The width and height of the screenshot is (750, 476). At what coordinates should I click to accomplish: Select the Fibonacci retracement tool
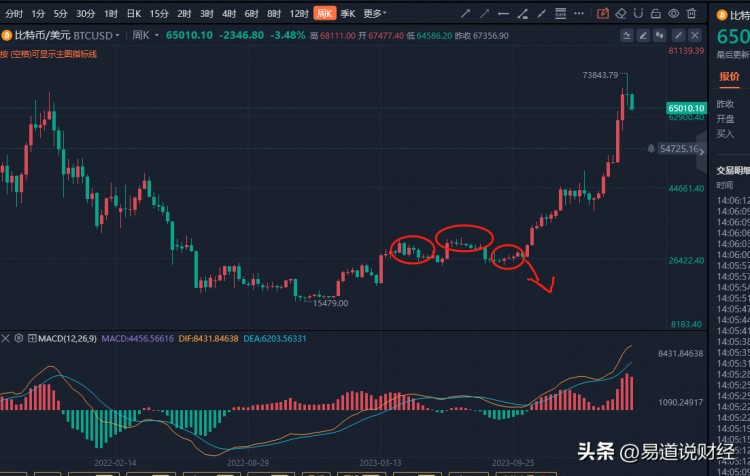click(560, 13)
